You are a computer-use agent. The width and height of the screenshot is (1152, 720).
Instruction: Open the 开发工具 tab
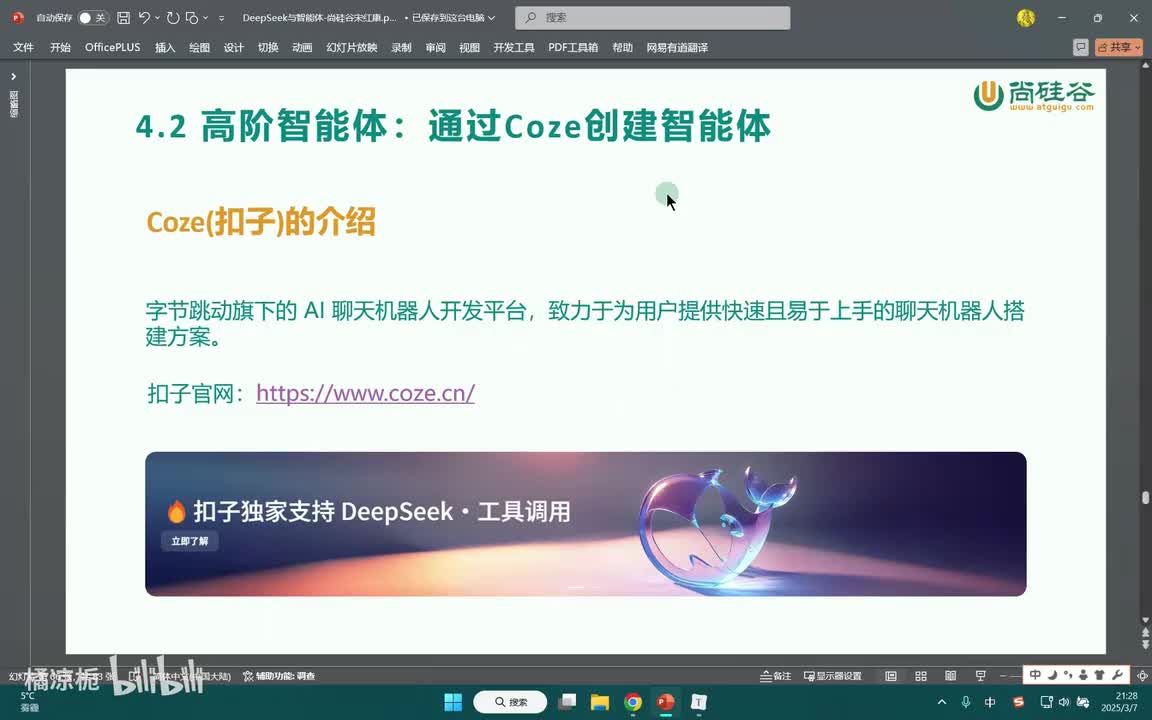coord(514,47)
